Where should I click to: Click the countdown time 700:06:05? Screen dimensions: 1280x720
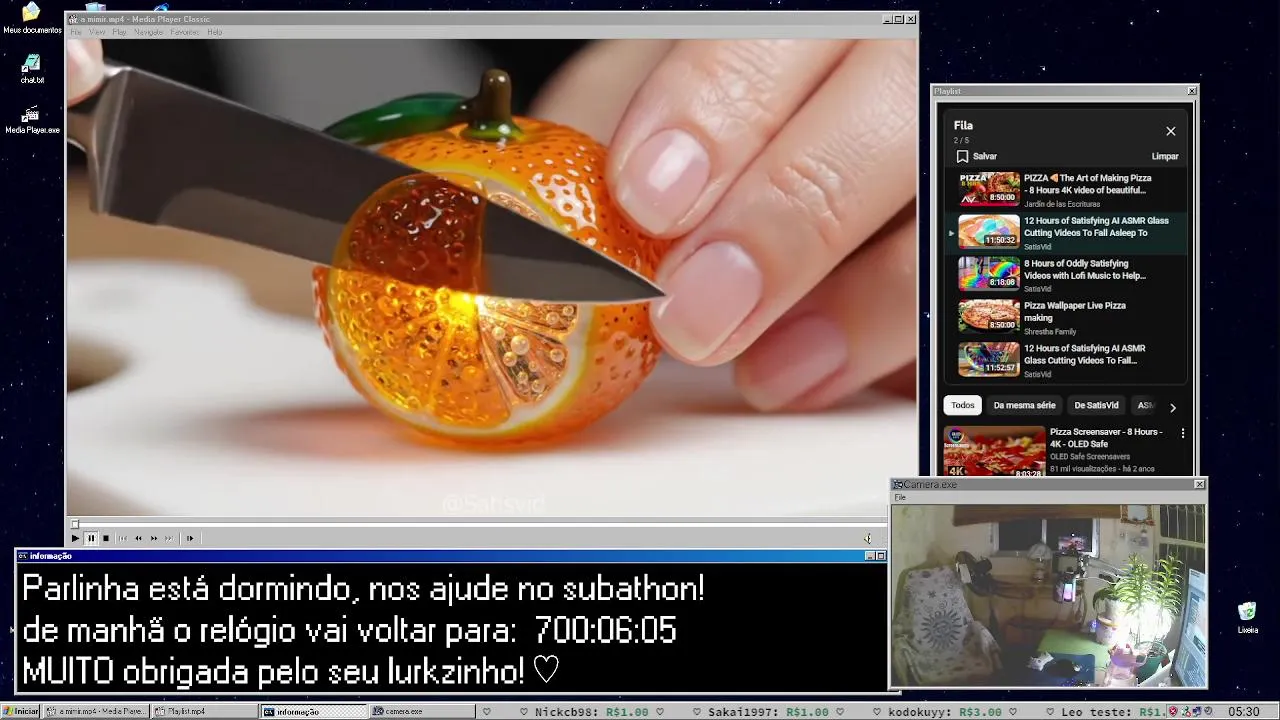(x=605, y=631)
